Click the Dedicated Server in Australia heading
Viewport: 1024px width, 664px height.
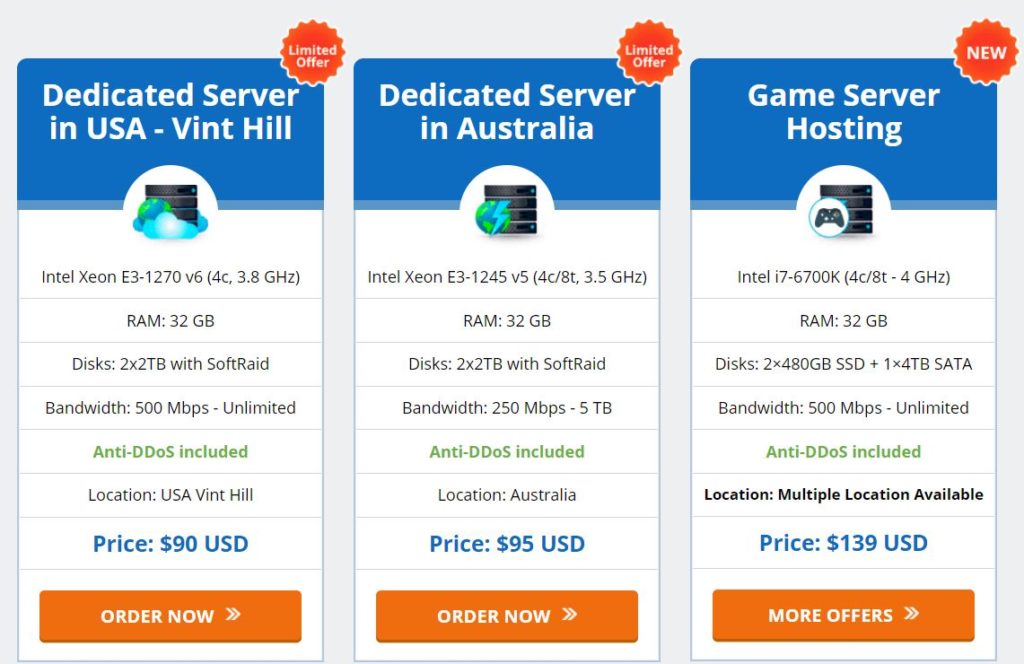click(507, 112)
